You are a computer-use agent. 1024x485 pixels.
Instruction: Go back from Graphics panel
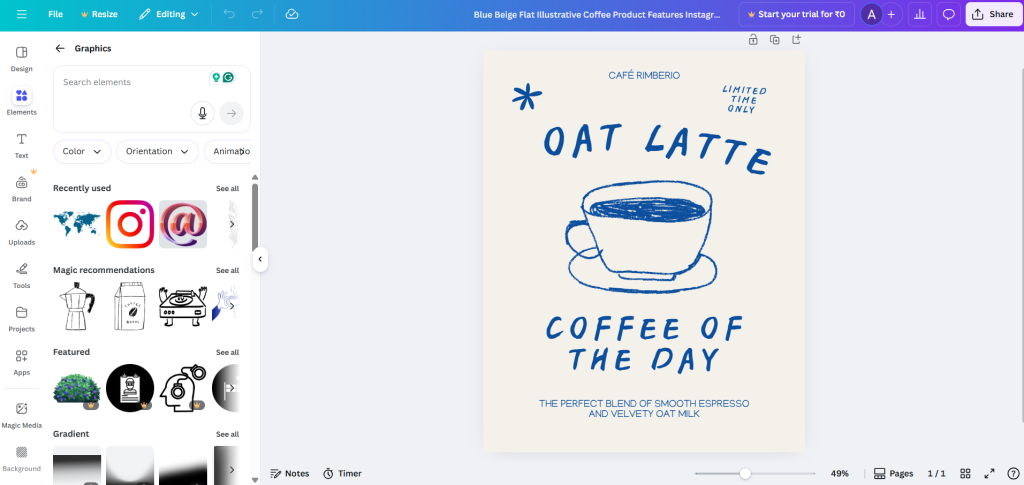click(60, 48)
